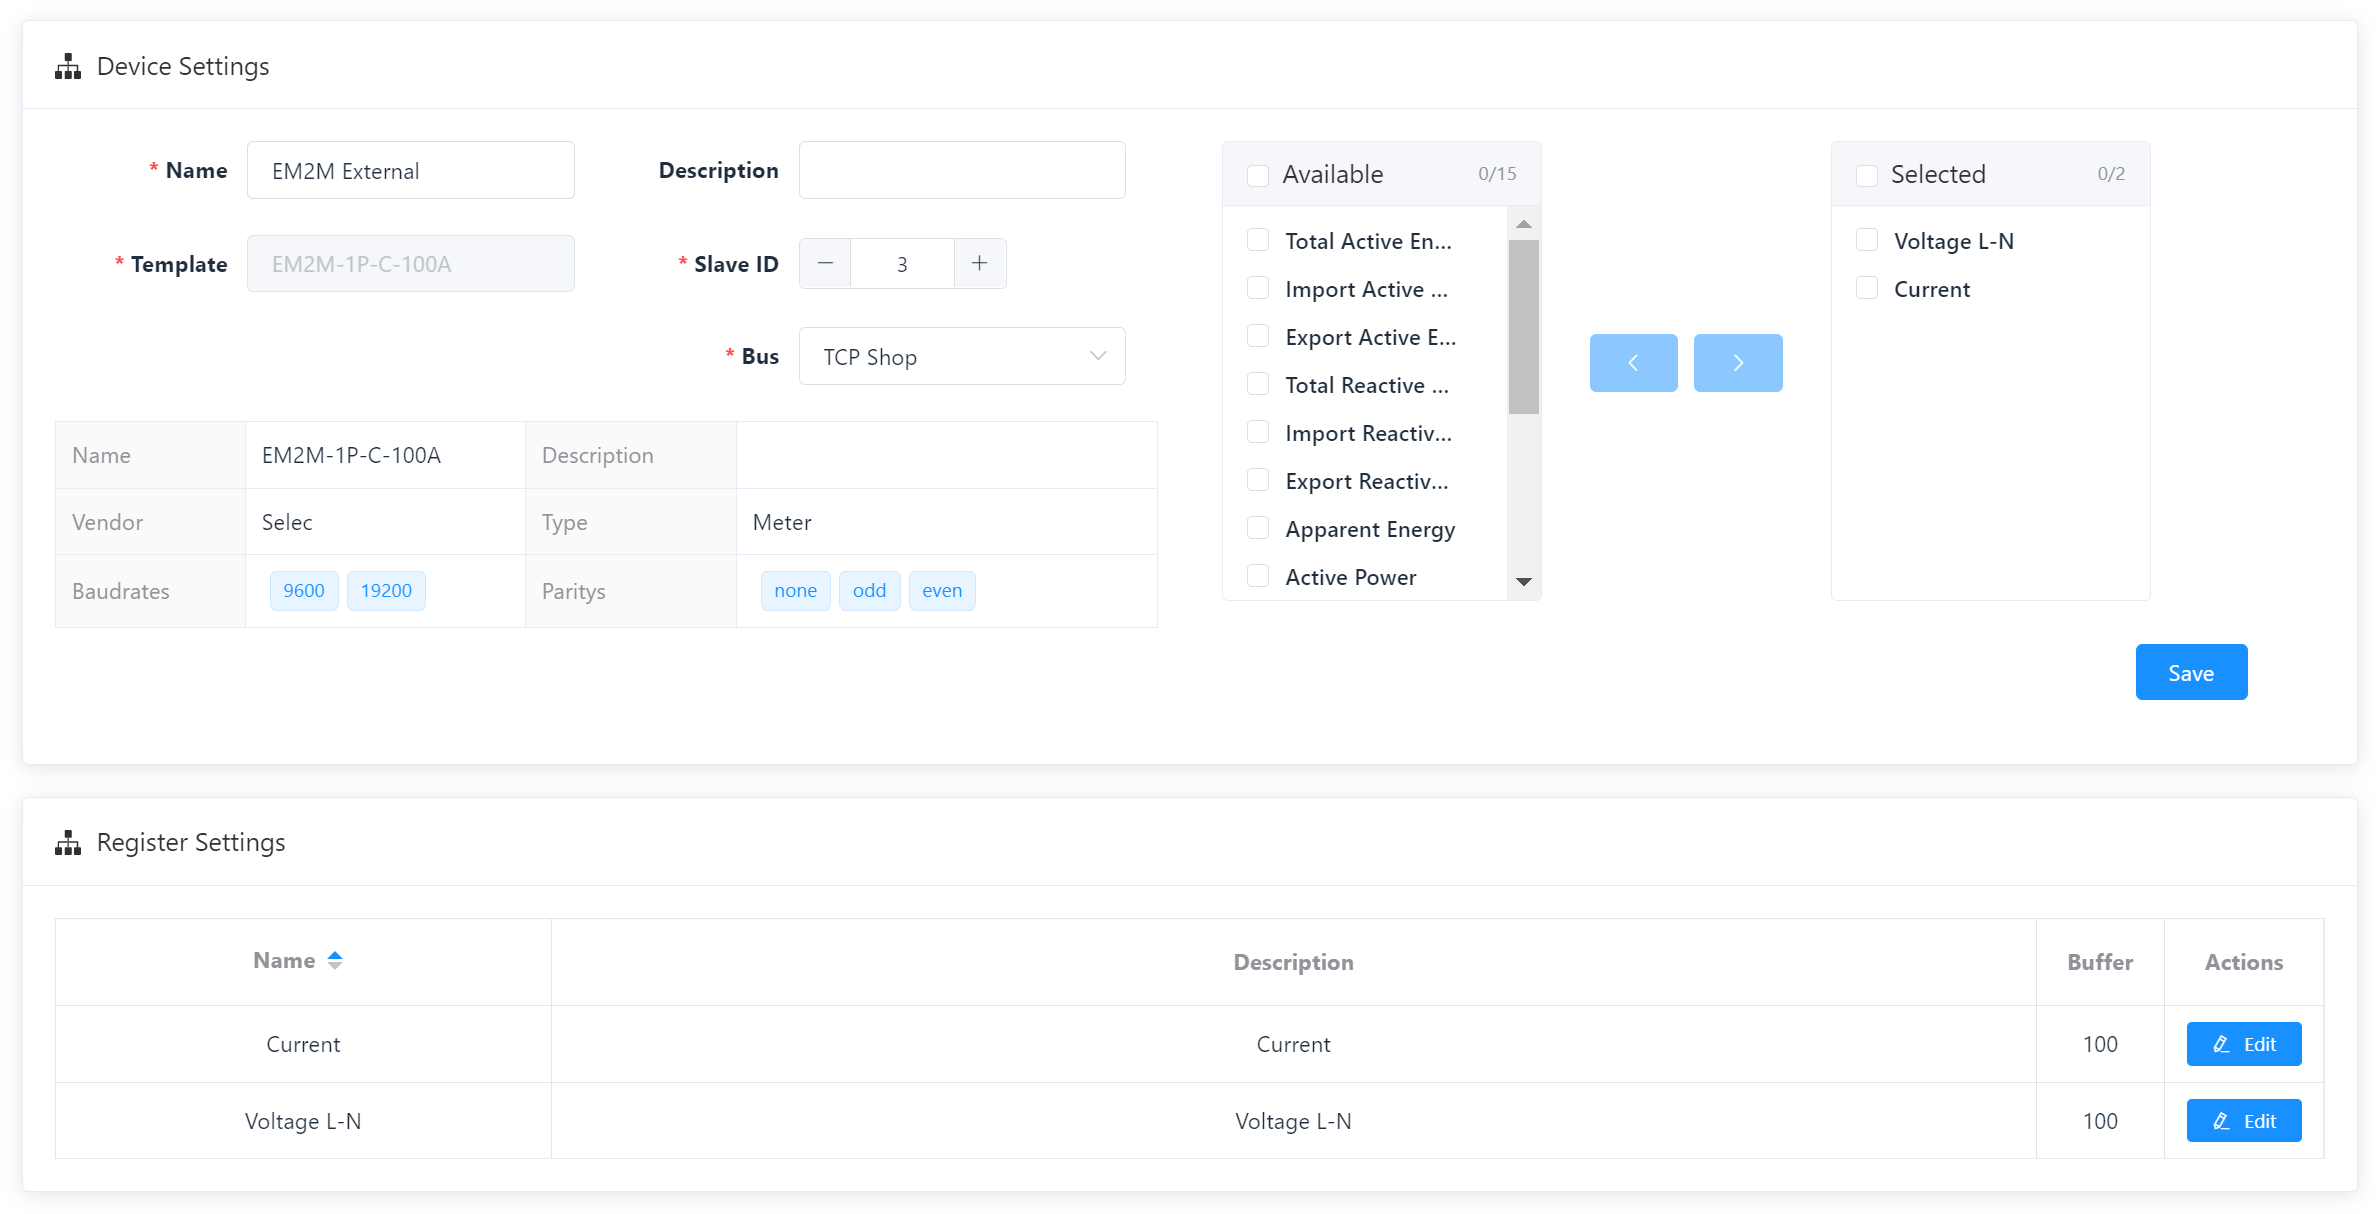This screenshot has height=1214, width=2380.
Task: Click the Register Settings hierarchy icon
Action: (x=68, y=843)
